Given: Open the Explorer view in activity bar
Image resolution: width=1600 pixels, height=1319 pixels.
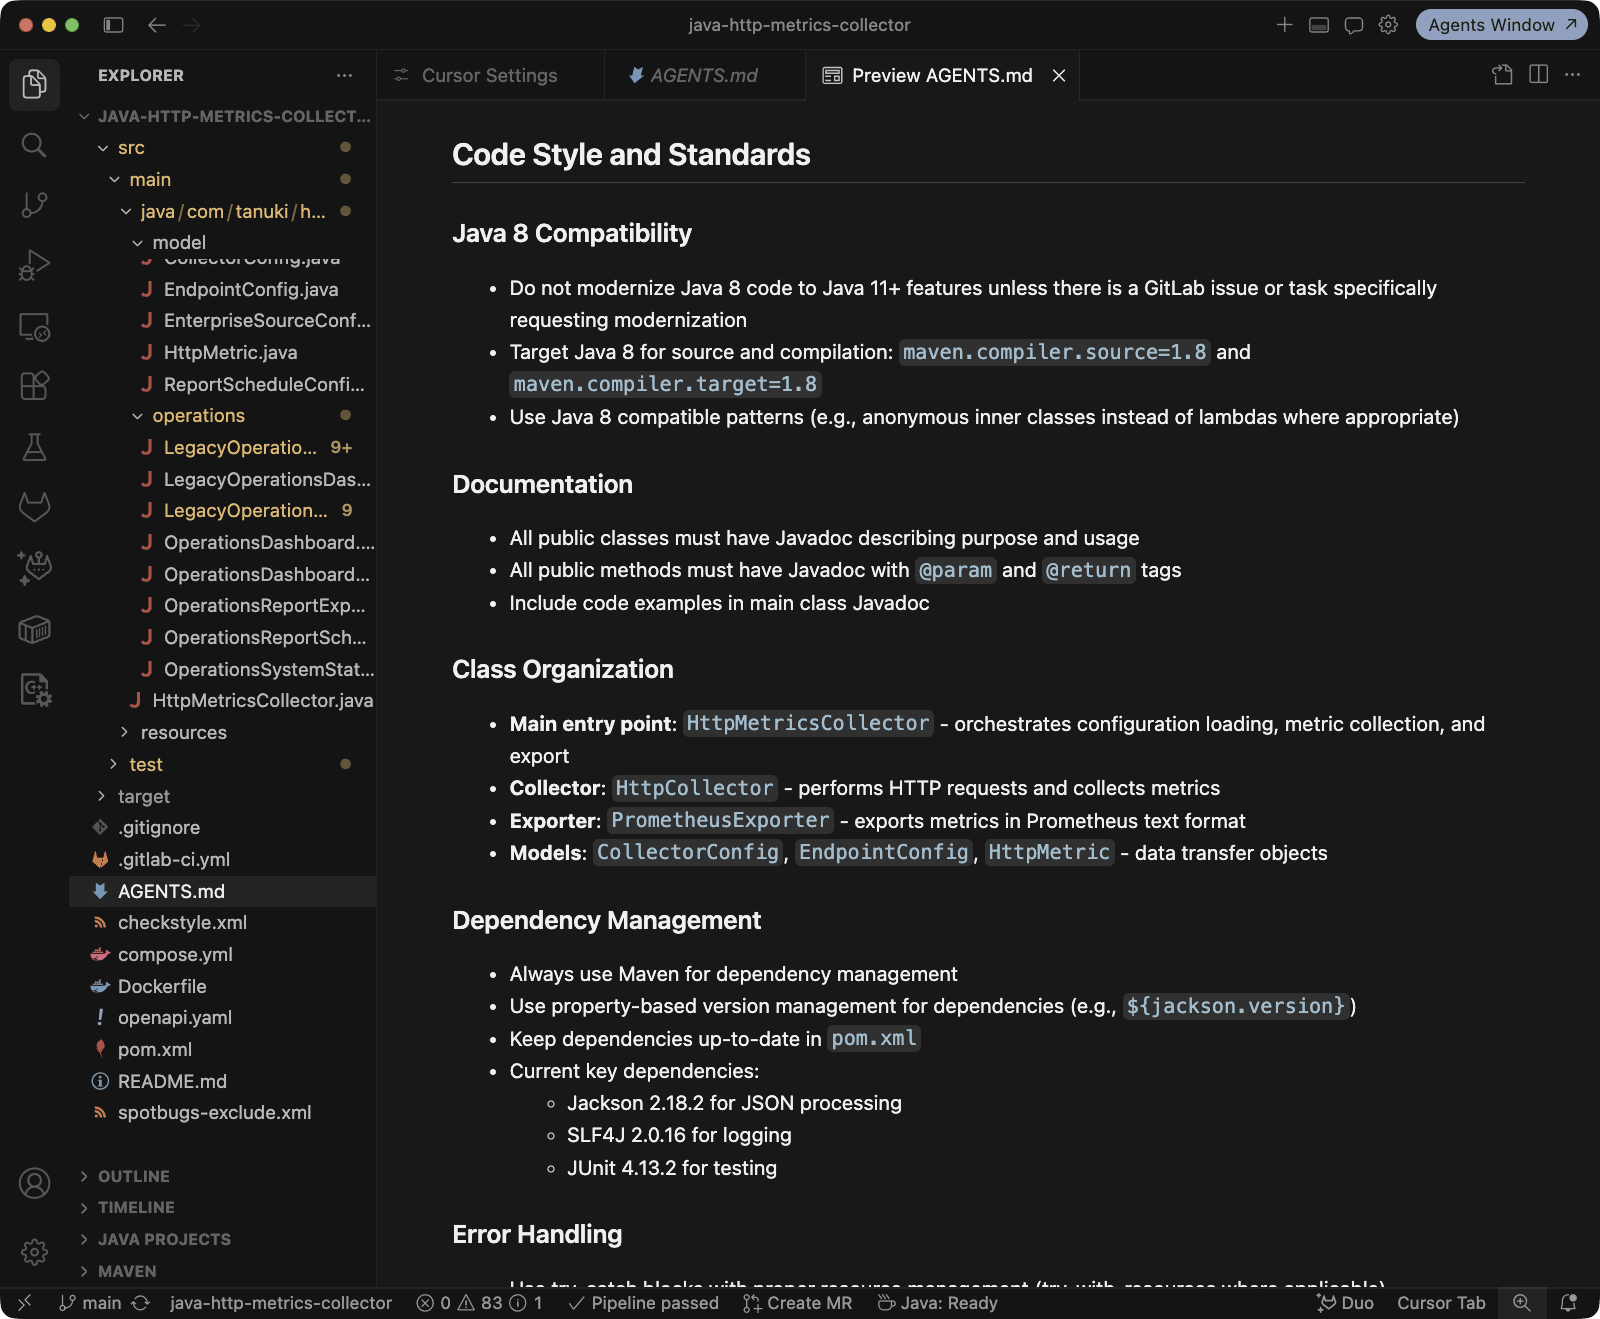Looking at the screenshot, I should pos(34,84).
